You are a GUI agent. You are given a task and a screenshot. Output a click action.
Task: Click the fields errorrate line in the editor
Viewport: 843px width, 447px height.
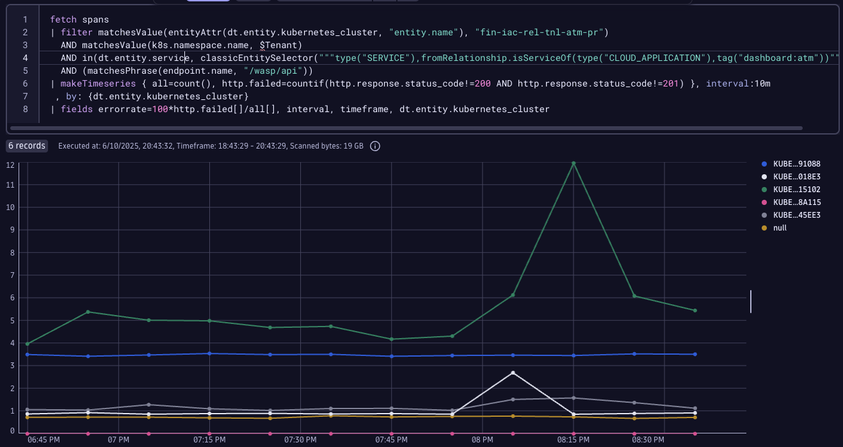pos(300,109)
